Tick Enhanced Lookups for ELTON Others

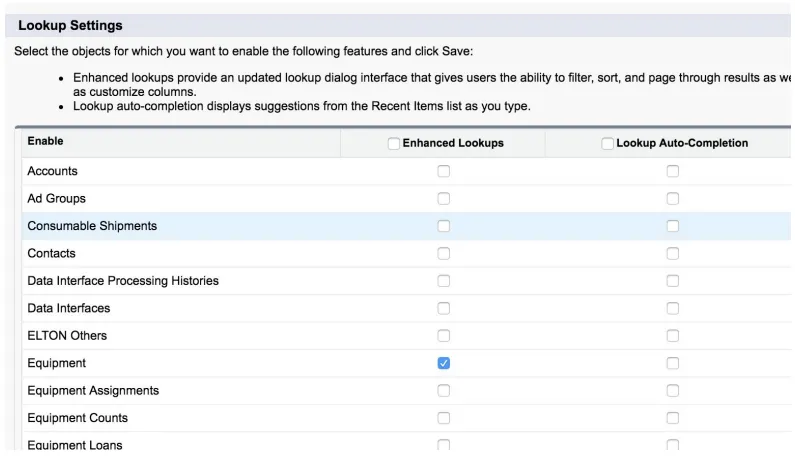tap(444, 336)
